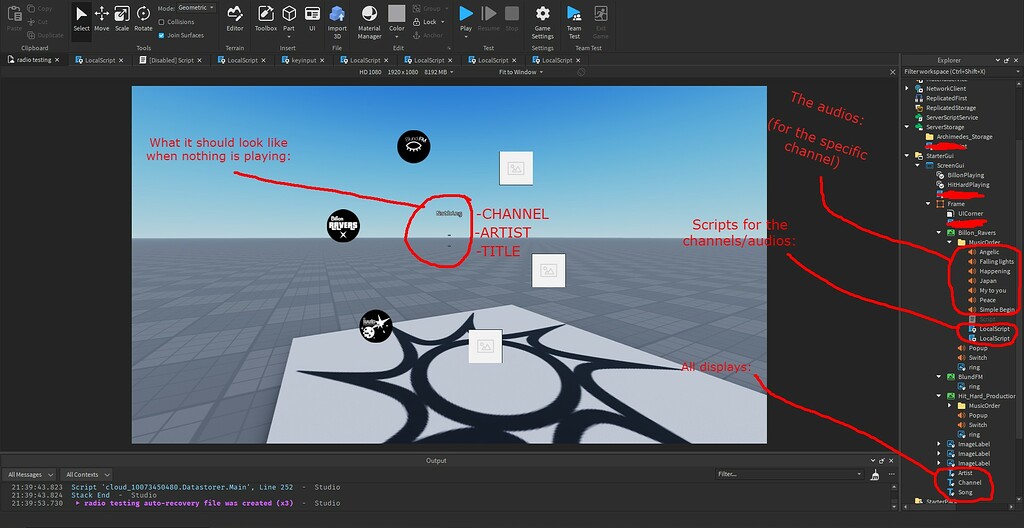Click the Explorer filter workspace field
Viewport: 1024px width, 528px height.
(x=960, y=71)
